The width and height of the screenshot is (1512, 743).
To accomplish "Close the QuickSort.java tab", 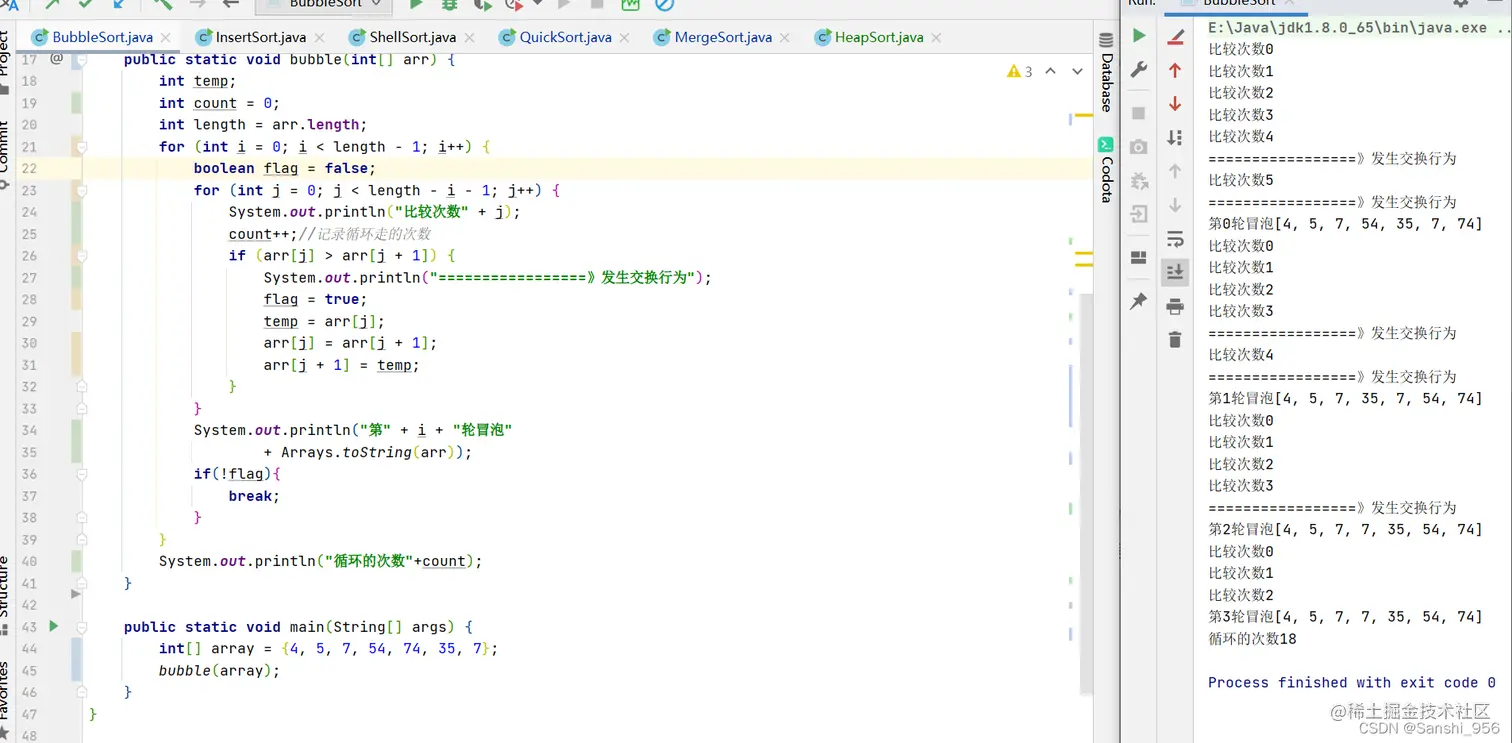I will (624, 38).
